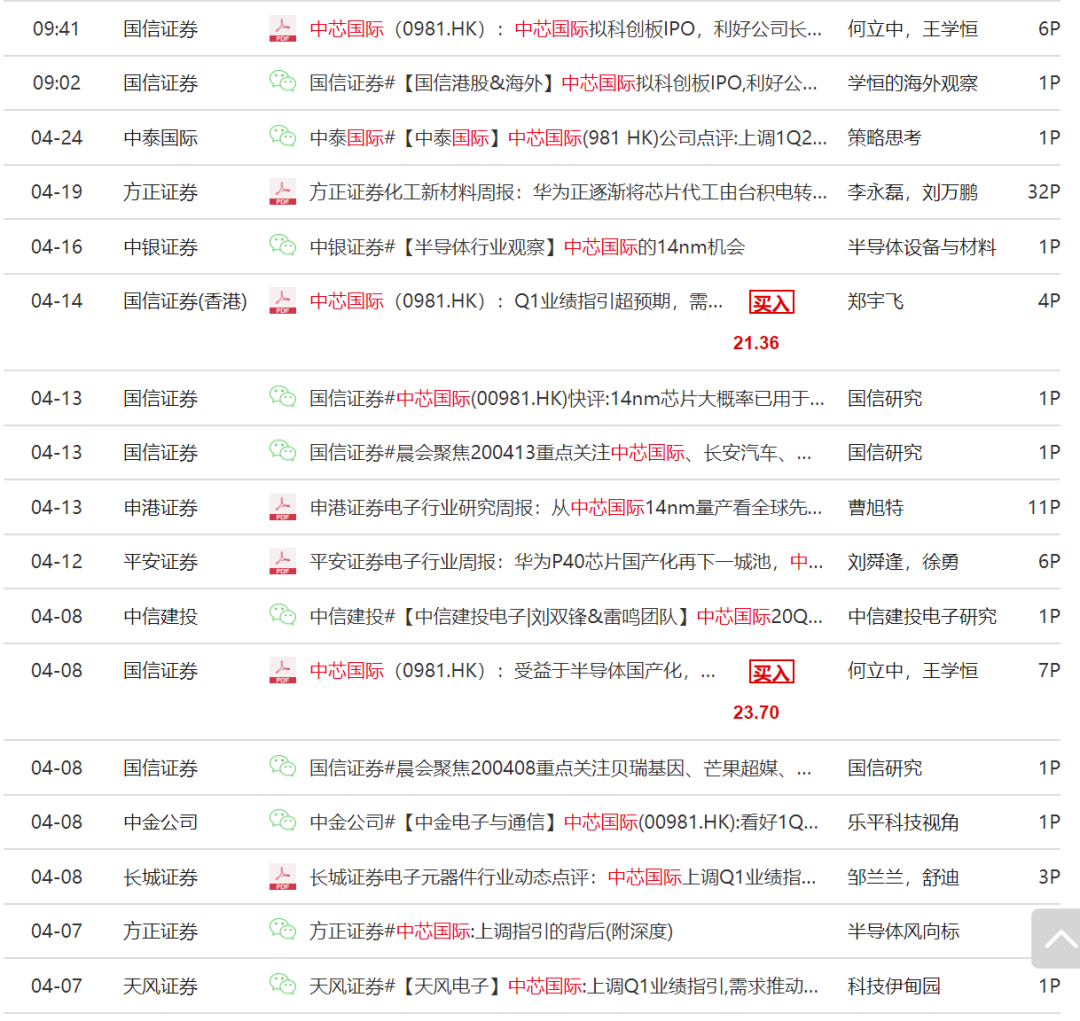
Task: Click author 曹旭特
Action: tap(875, 508)
